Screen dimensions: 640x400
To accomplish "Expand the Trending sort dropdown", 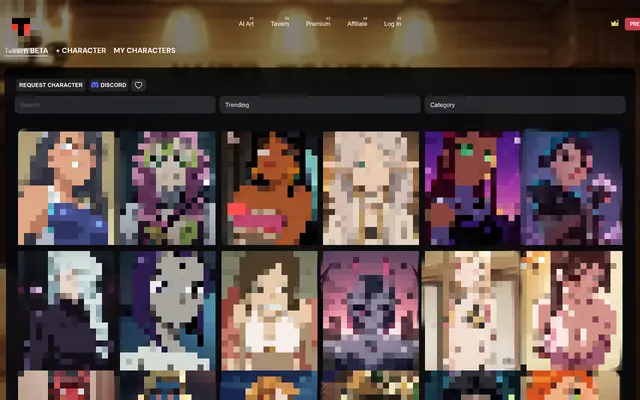I will 320,104.
